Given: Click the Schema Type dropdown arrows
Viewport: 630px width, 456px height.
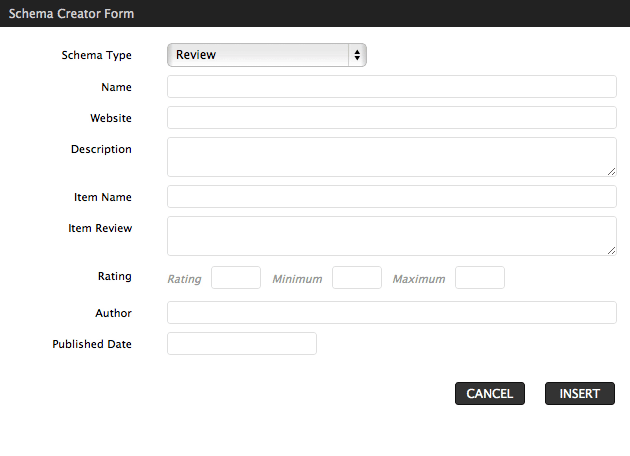Looking at the screenshot, I should pos(357,55).
